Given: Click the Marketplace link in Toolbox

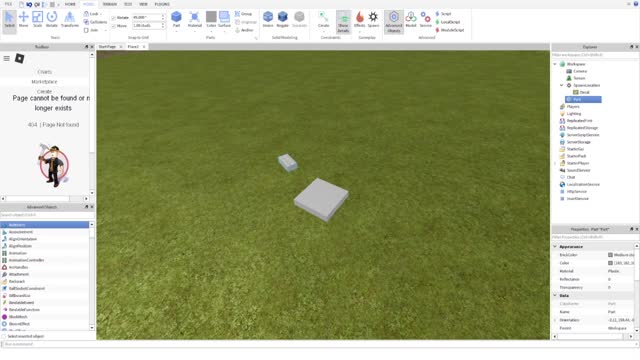Looking at the screenshot, I should tap(44, 82).
